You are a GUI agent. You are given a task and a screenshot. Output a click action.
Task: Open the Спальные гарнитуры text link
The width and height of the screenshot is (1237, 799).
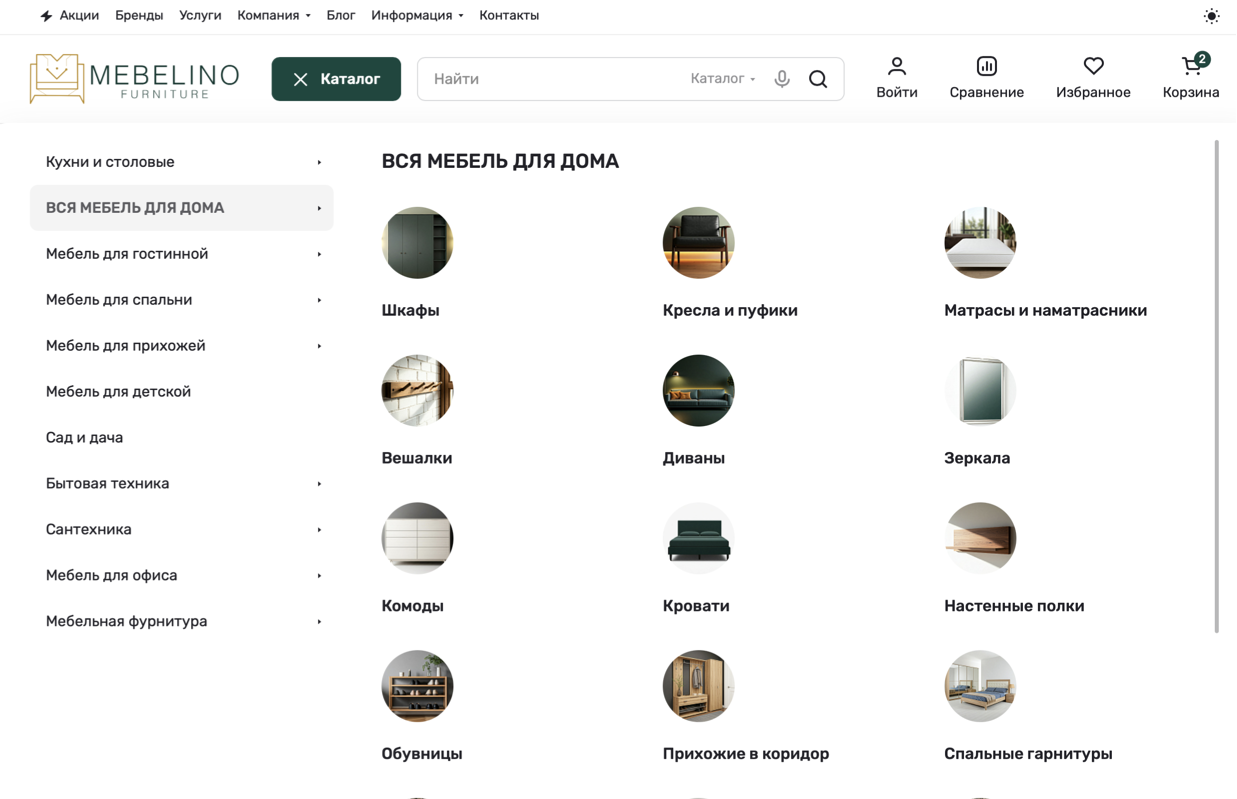(1028, 755)
